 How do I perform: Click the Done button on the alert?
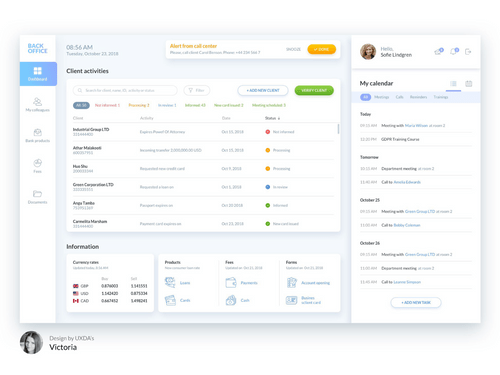click(x=321, y=49)
